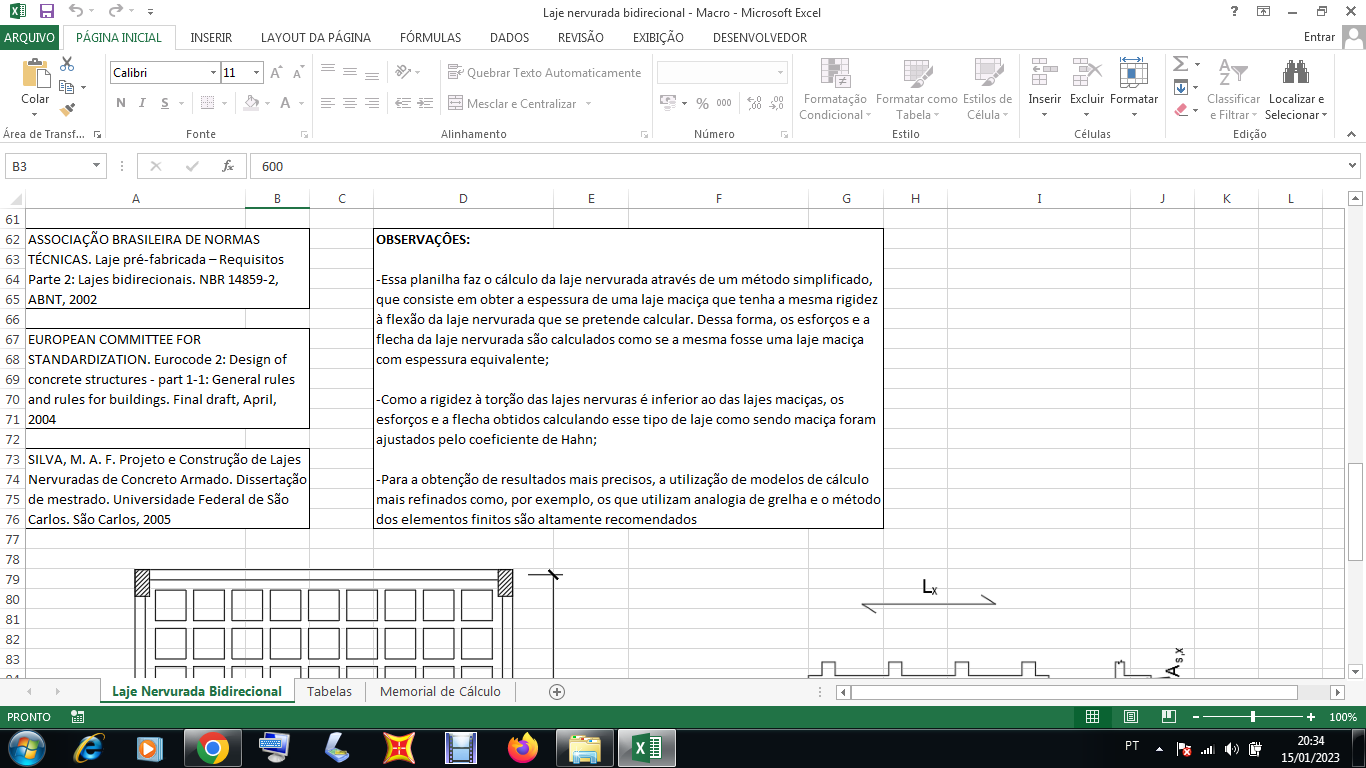
Task: Toggle align text left
Action: pyautogui.click(x=327, y=103)
